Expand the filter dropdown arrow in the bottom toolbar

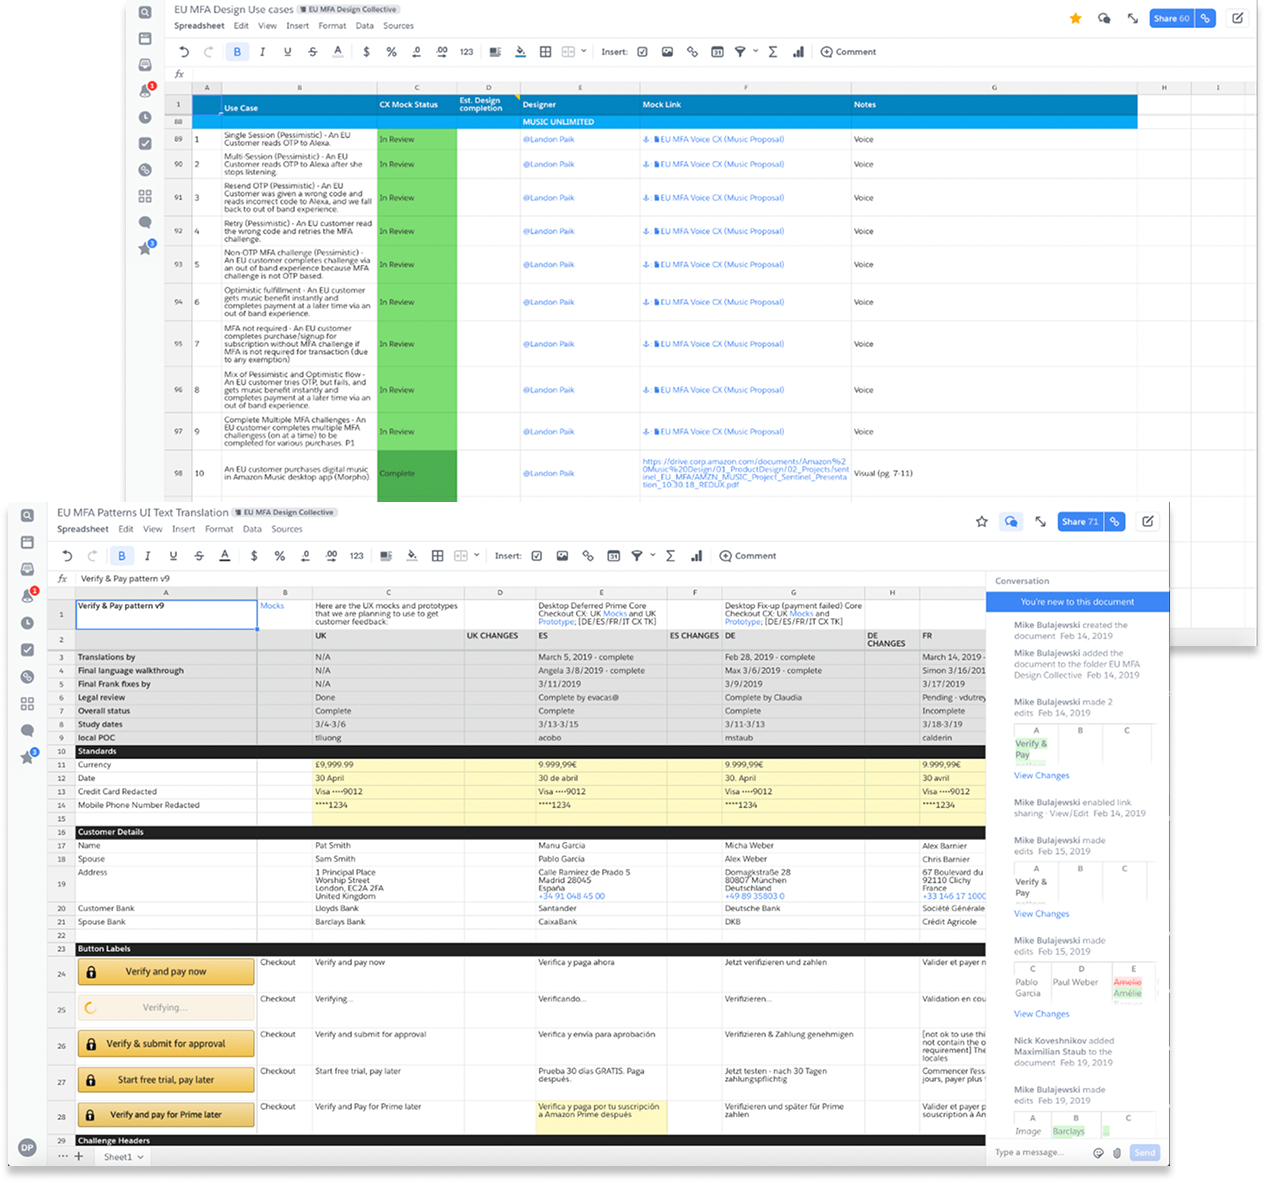(653, 555)
